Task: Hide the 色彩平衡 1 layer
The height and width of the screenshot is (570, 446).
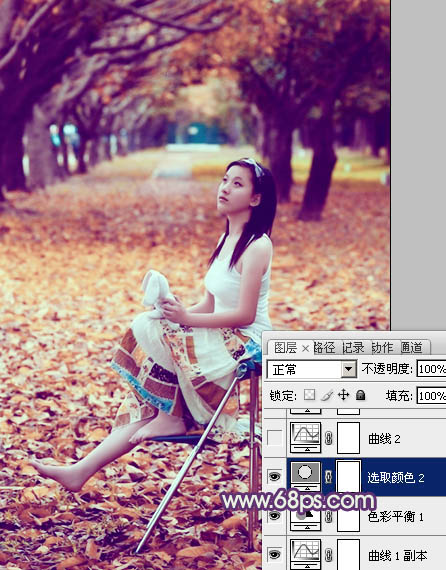Action: [274, 515]
